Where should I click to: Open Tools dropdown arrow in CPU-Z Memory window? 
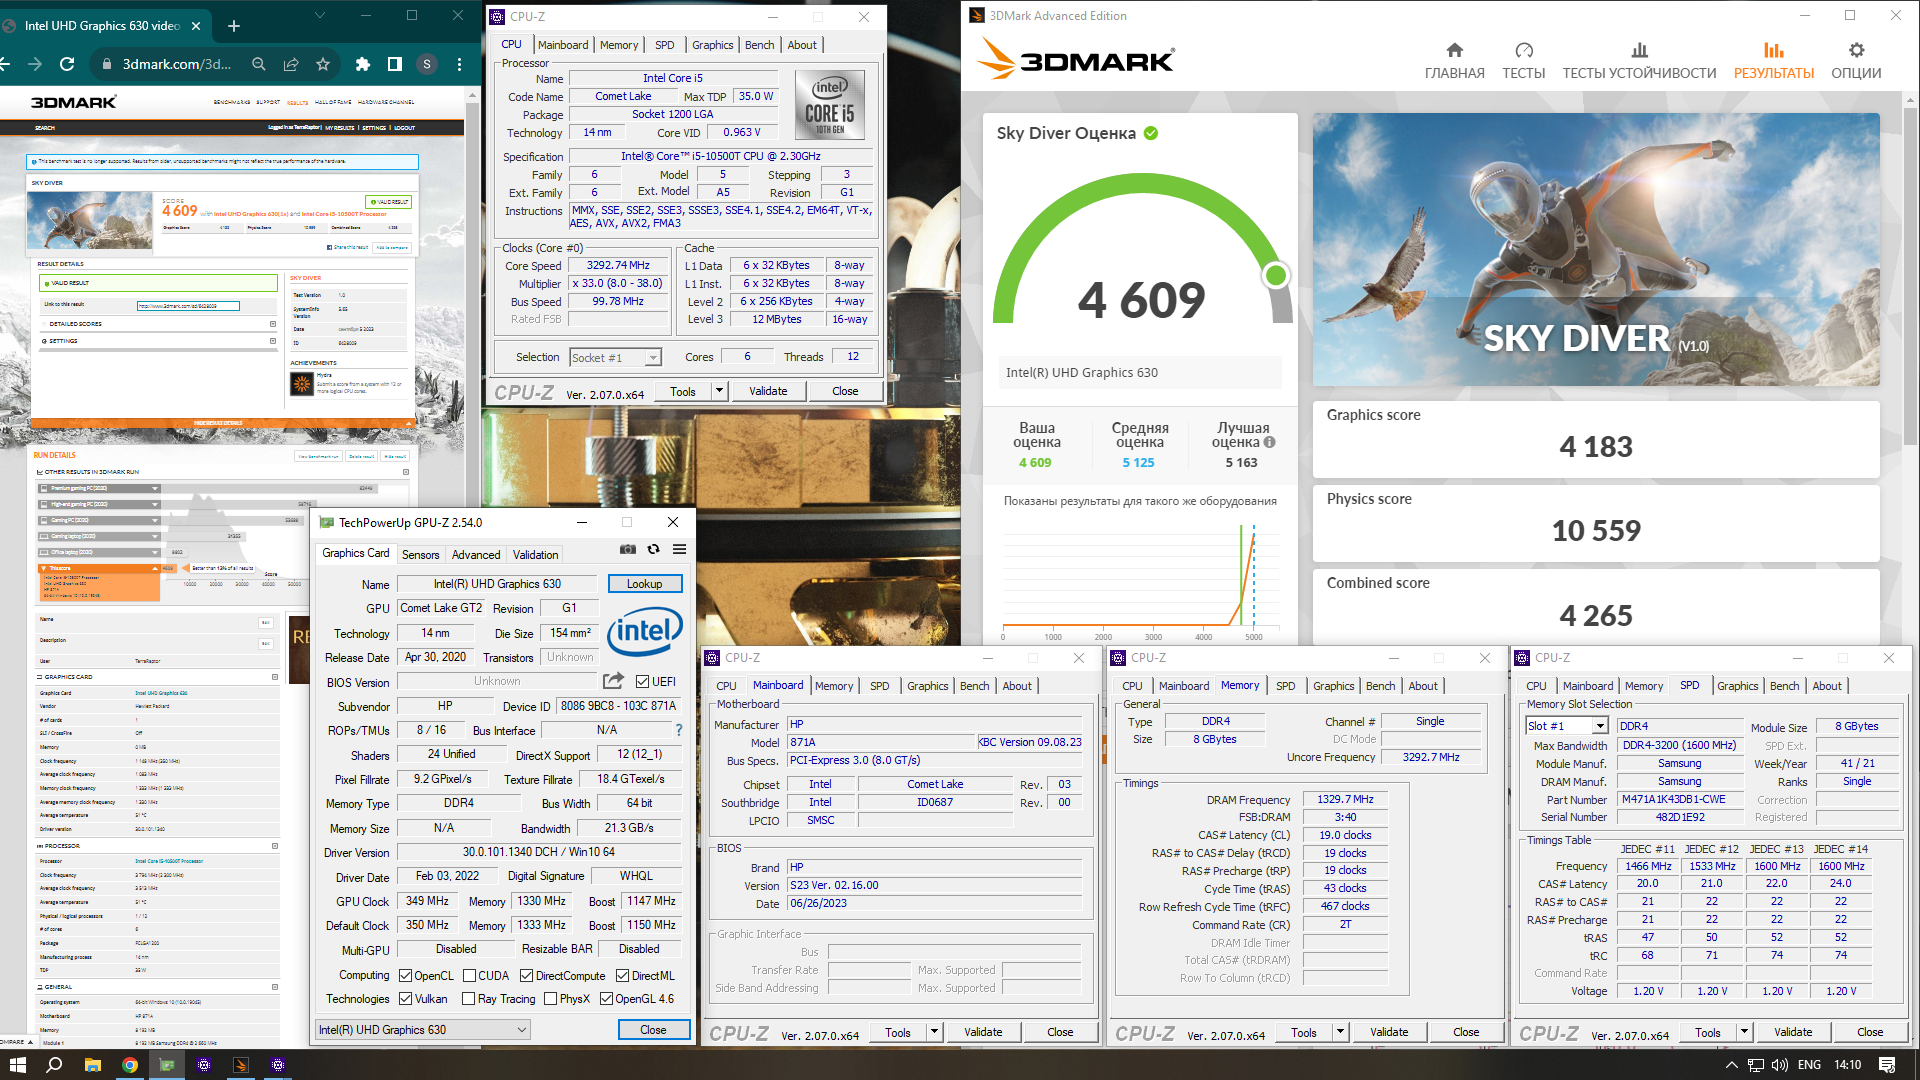(x=1340, y=1032)
